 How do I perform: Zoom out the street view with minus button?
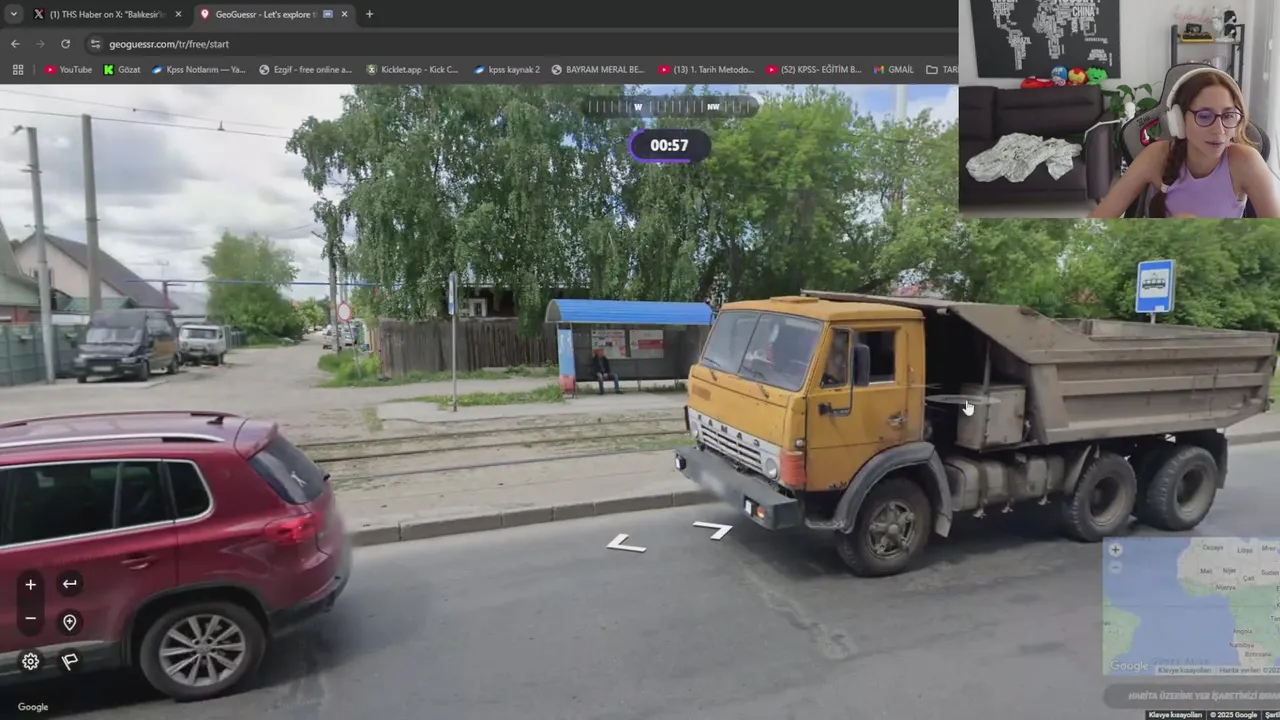[x=30, y=619]
